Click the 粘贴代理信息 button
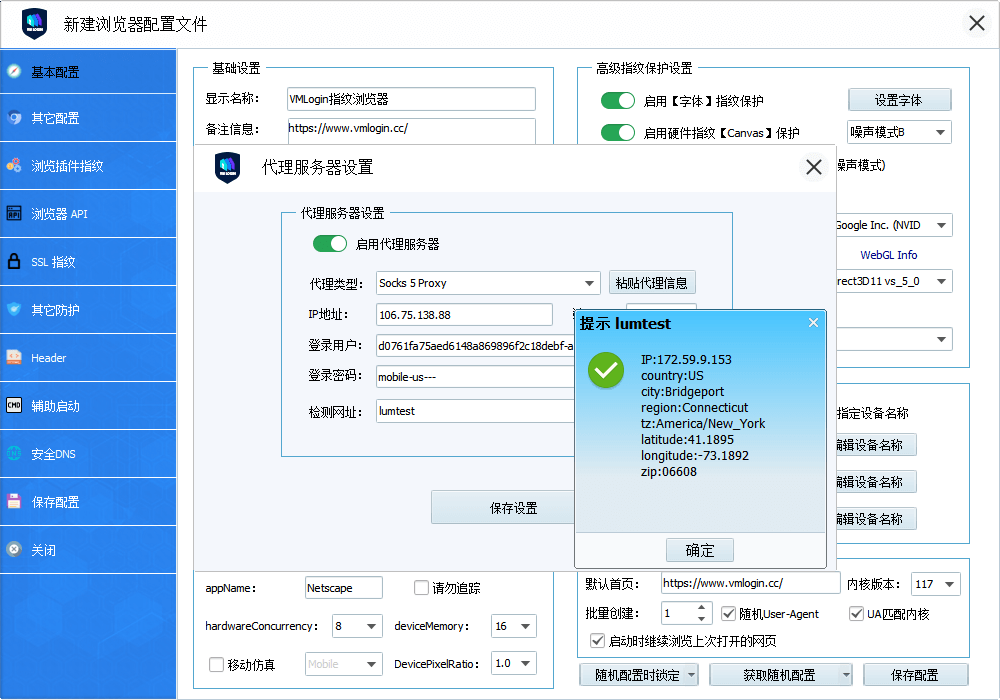The height and width of the screenshot is (700, 1000). click(652, 282)
